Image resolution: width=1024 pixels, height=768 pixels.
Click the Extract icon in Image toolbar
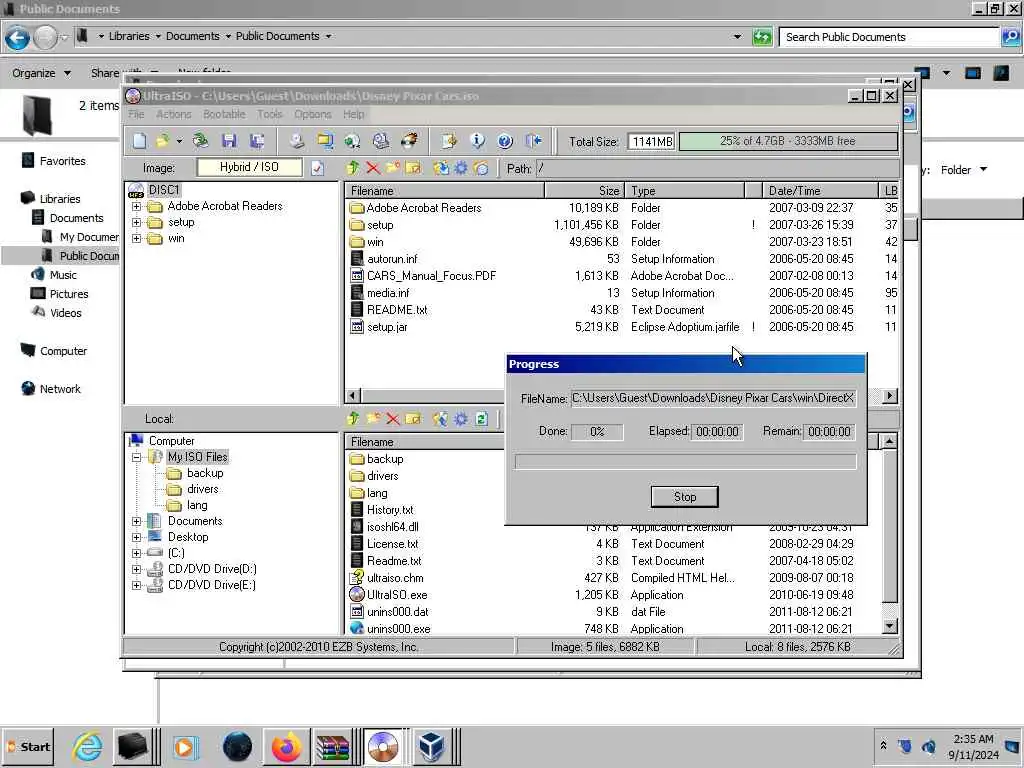coord(441,168)
